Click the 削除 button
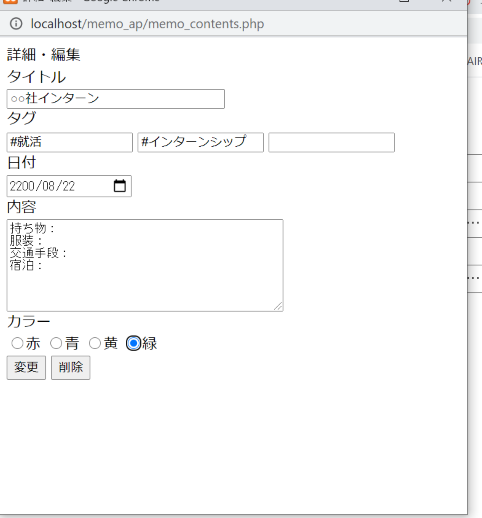This screenshot has width=482, height=518. 71,367
